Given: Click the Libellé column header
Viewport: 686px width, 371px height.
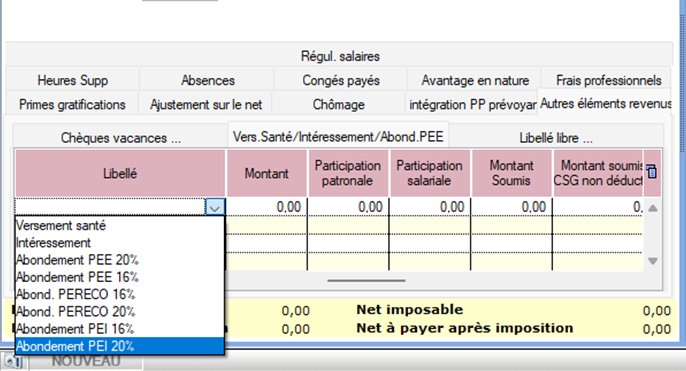Looking at the screenshot, I should point(120,173).
